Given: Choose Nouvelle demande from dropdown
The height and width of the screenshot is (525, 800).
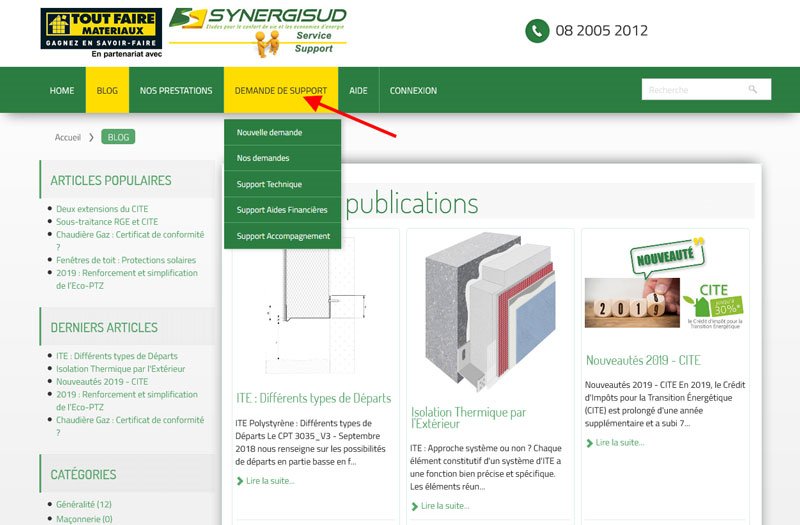Looking at the screenshot, I should click(269, 132).
